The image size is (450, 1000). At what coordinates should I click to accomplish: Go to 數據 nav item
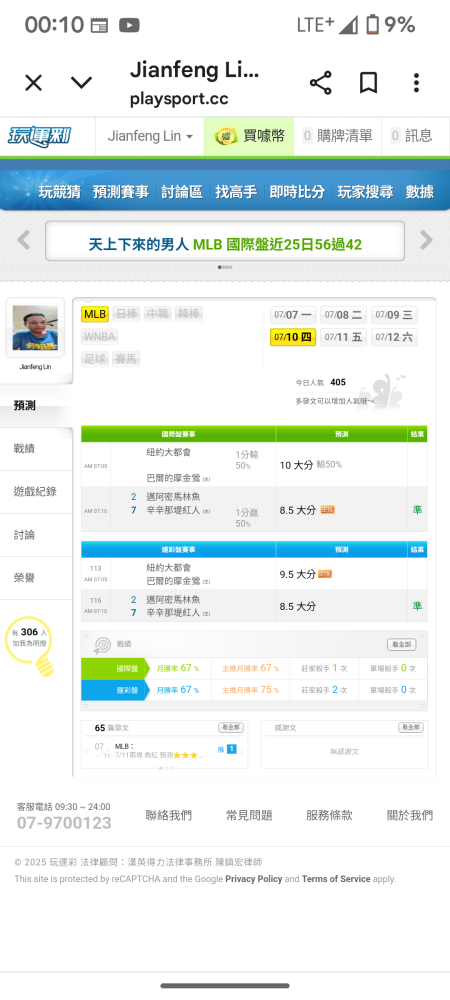(x=419, y=191)
